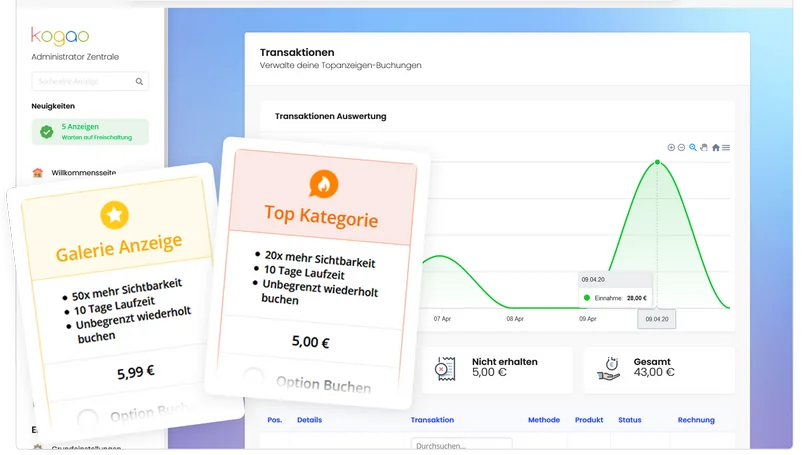This screenshot has height=455, width=809.
Task: Click the peak data point on chart
Action: pyautogui.click(x=657, y=162)
